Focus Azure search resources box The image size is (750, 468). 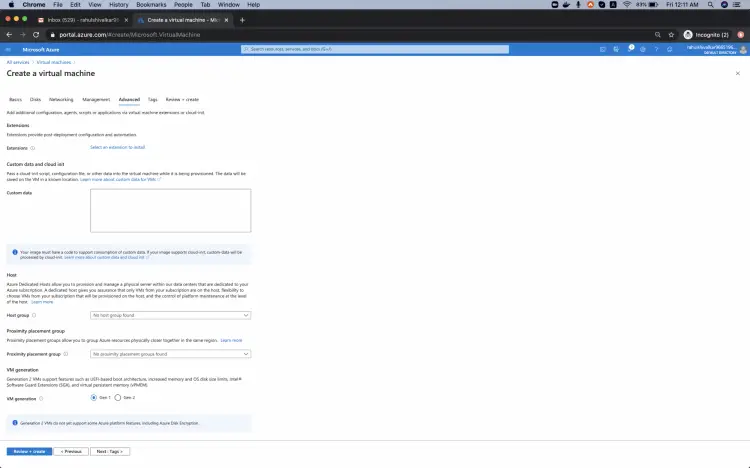pos(375,49)
